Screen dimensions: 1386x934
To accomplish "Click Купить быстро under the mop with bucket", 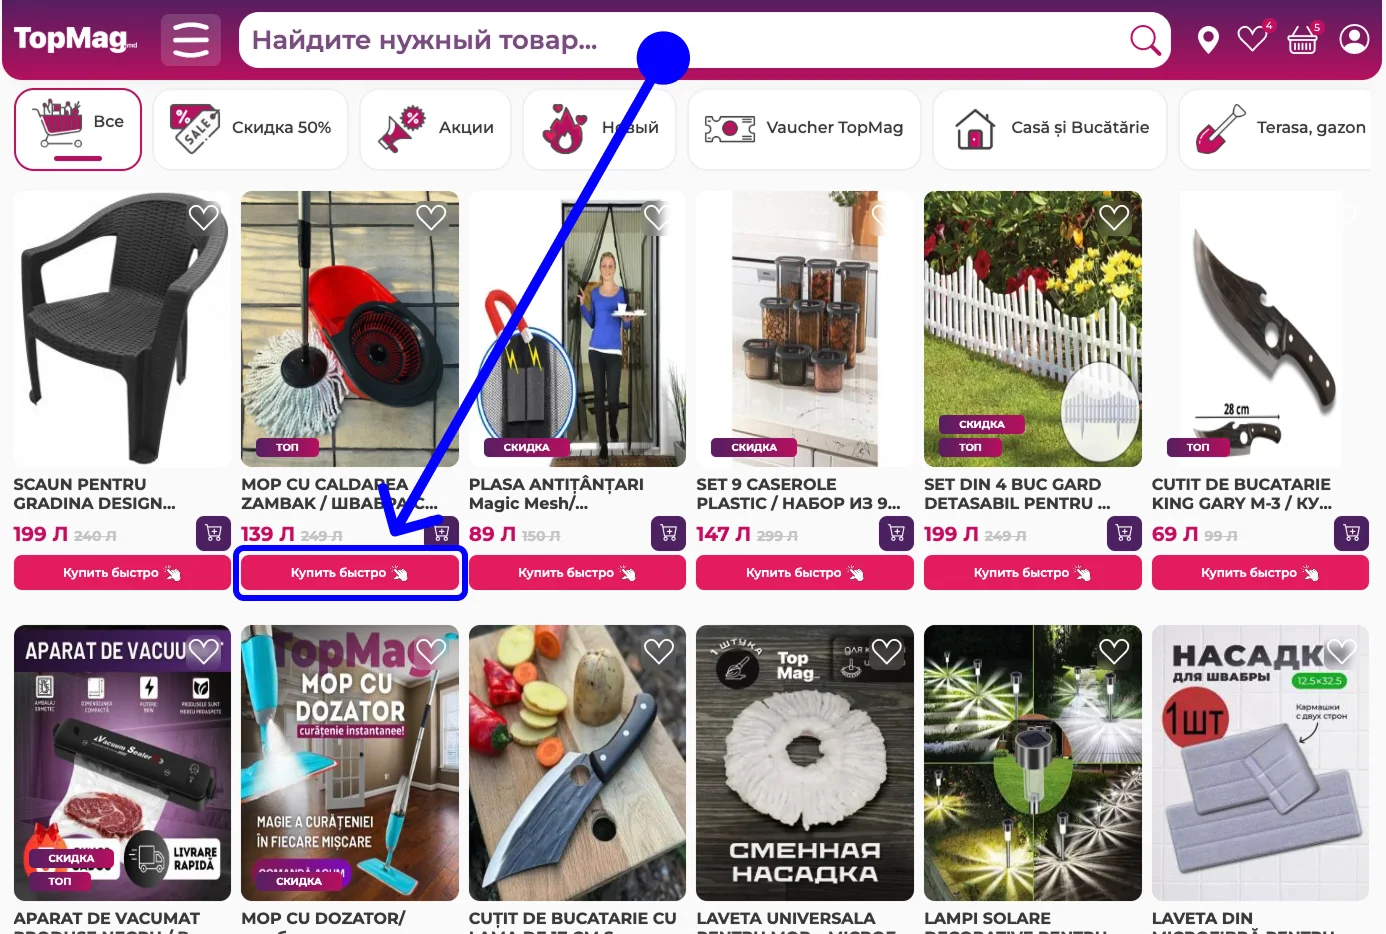I will 350,573.
